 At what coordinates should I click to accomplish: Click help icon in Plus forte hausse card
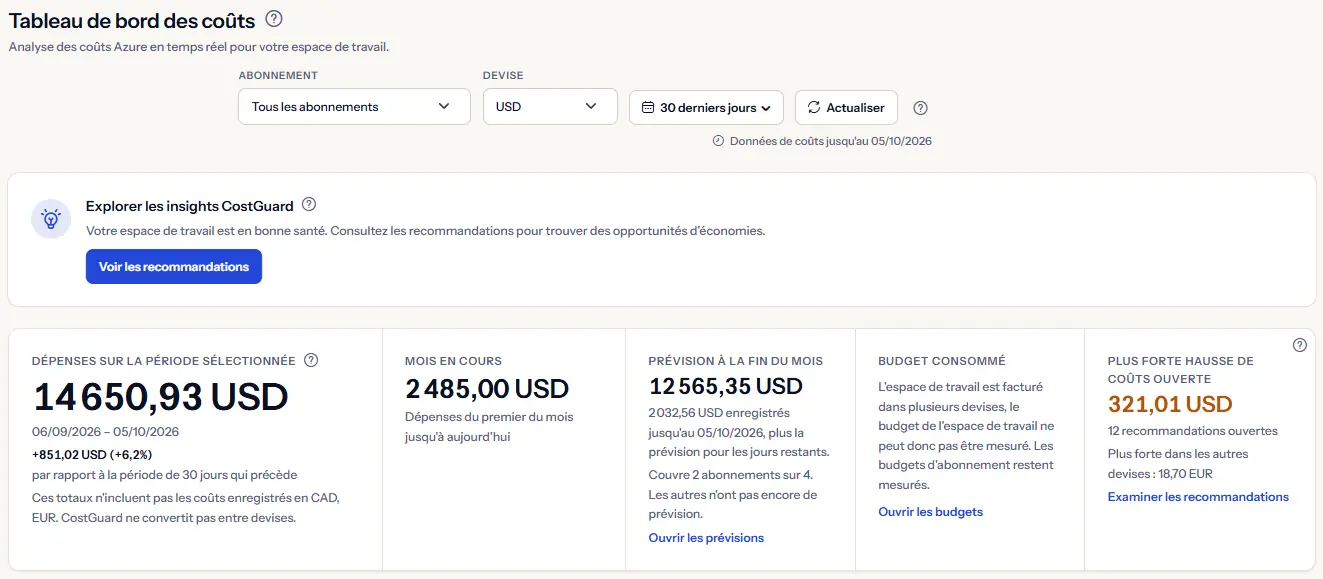pos(1299,345)
